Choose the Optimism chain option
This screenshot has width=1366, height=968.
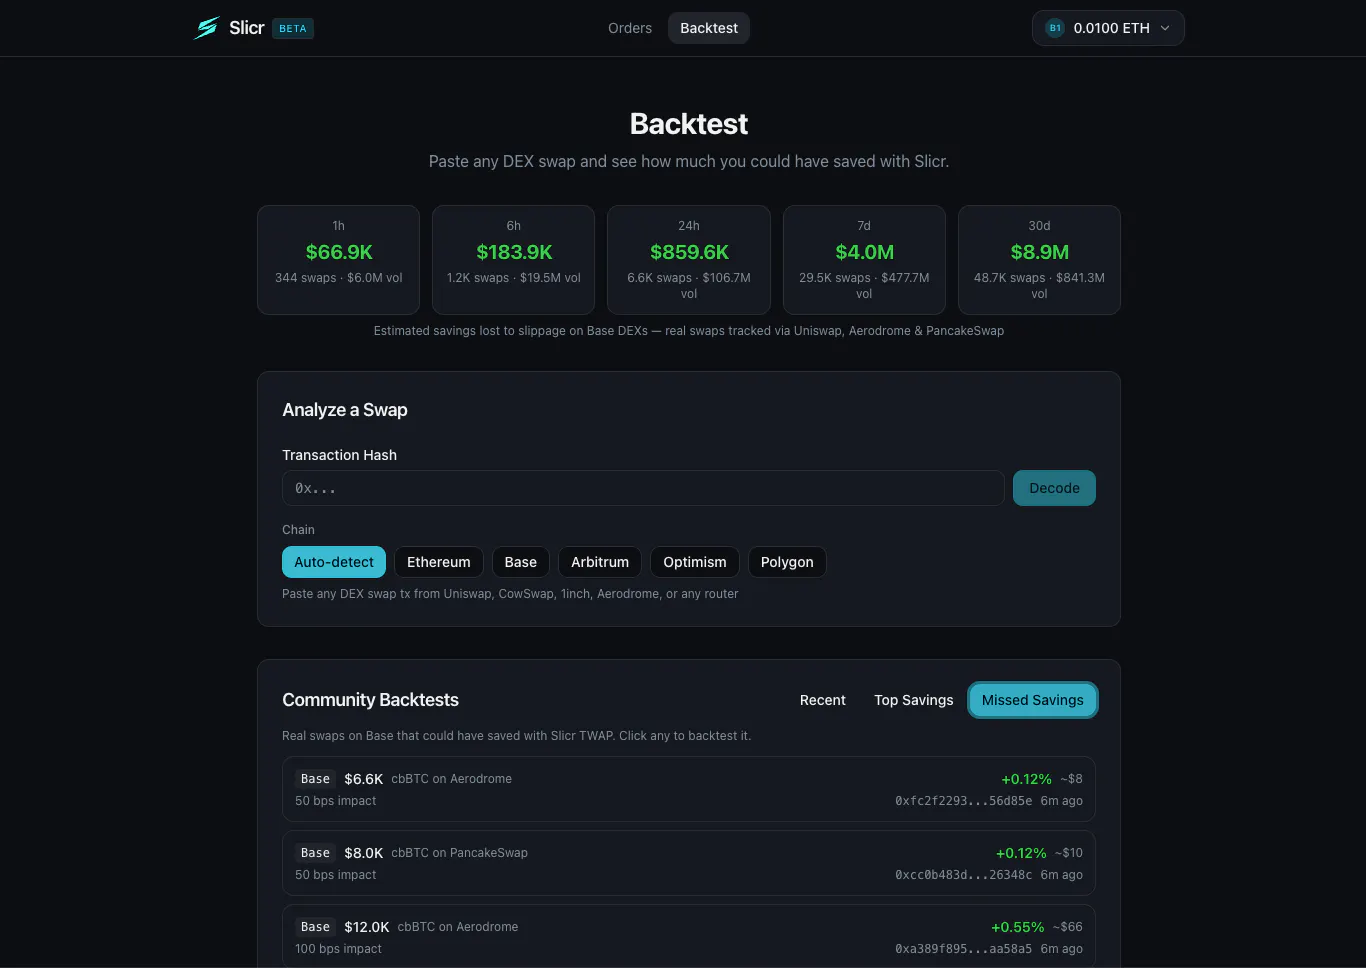click(695, 562)
